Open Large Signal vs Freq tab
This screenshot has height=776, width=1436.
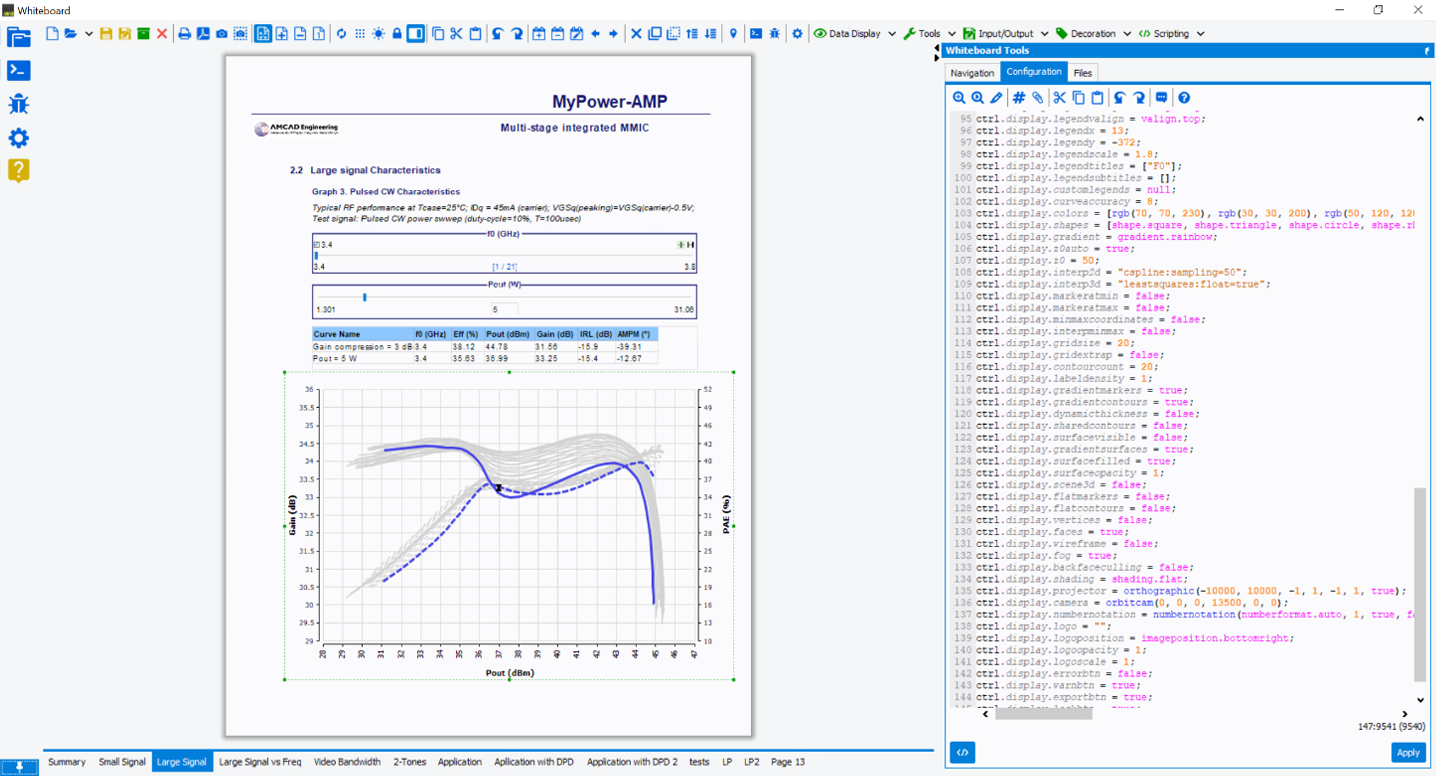pos(260,762)
